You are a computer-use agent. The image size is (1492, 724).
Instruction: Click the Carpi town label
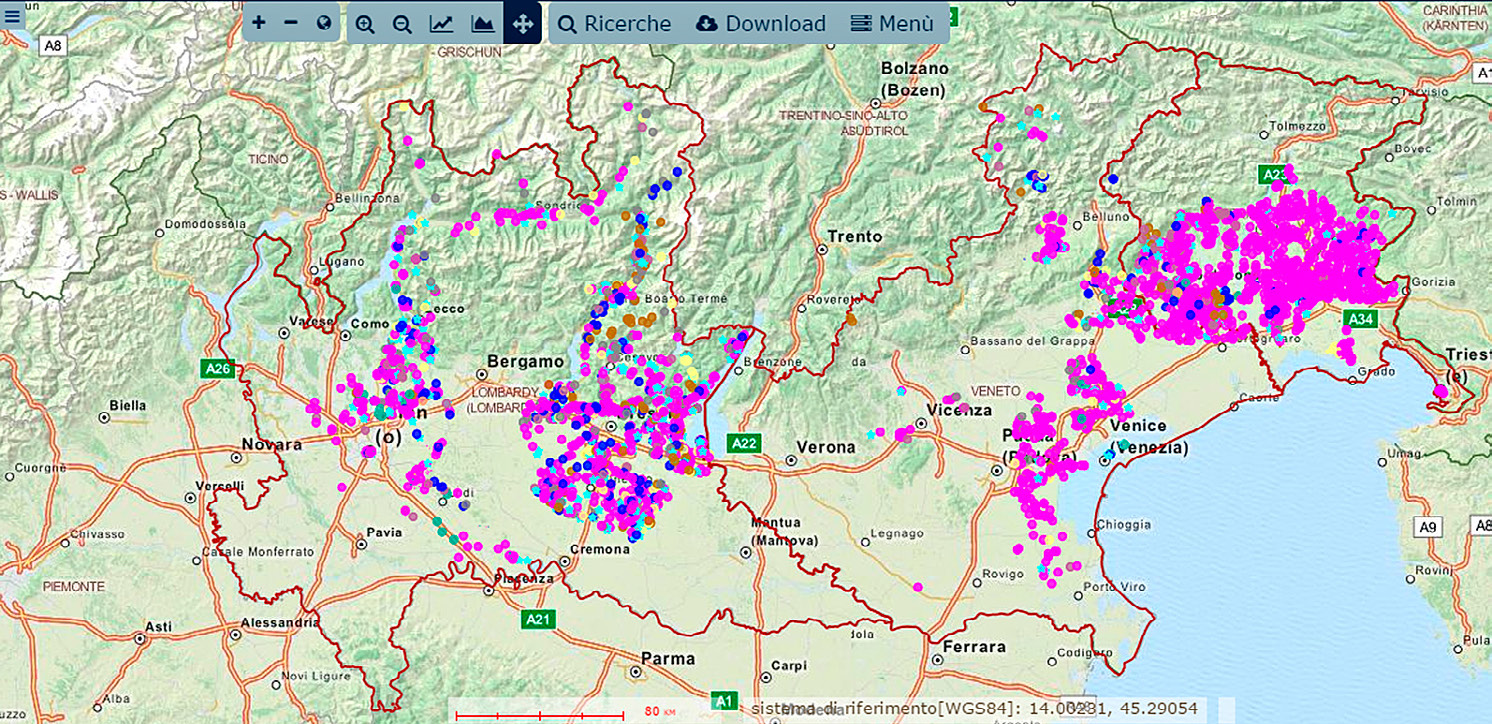pyautogui.click(x=788, y=665)
